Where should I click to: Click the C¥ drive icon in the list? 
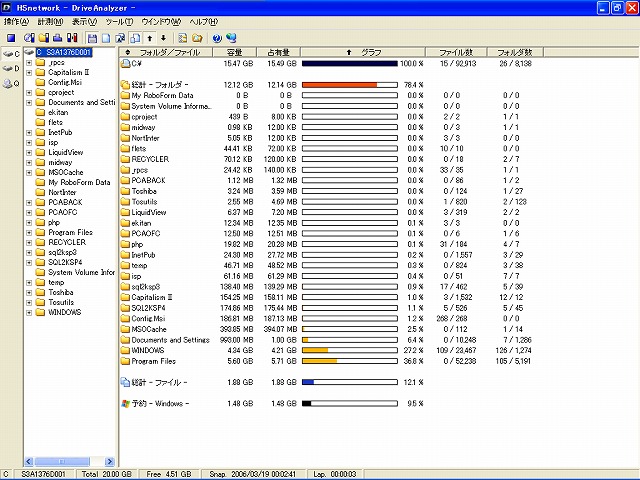pyautogui.click(x=125, y=63)
